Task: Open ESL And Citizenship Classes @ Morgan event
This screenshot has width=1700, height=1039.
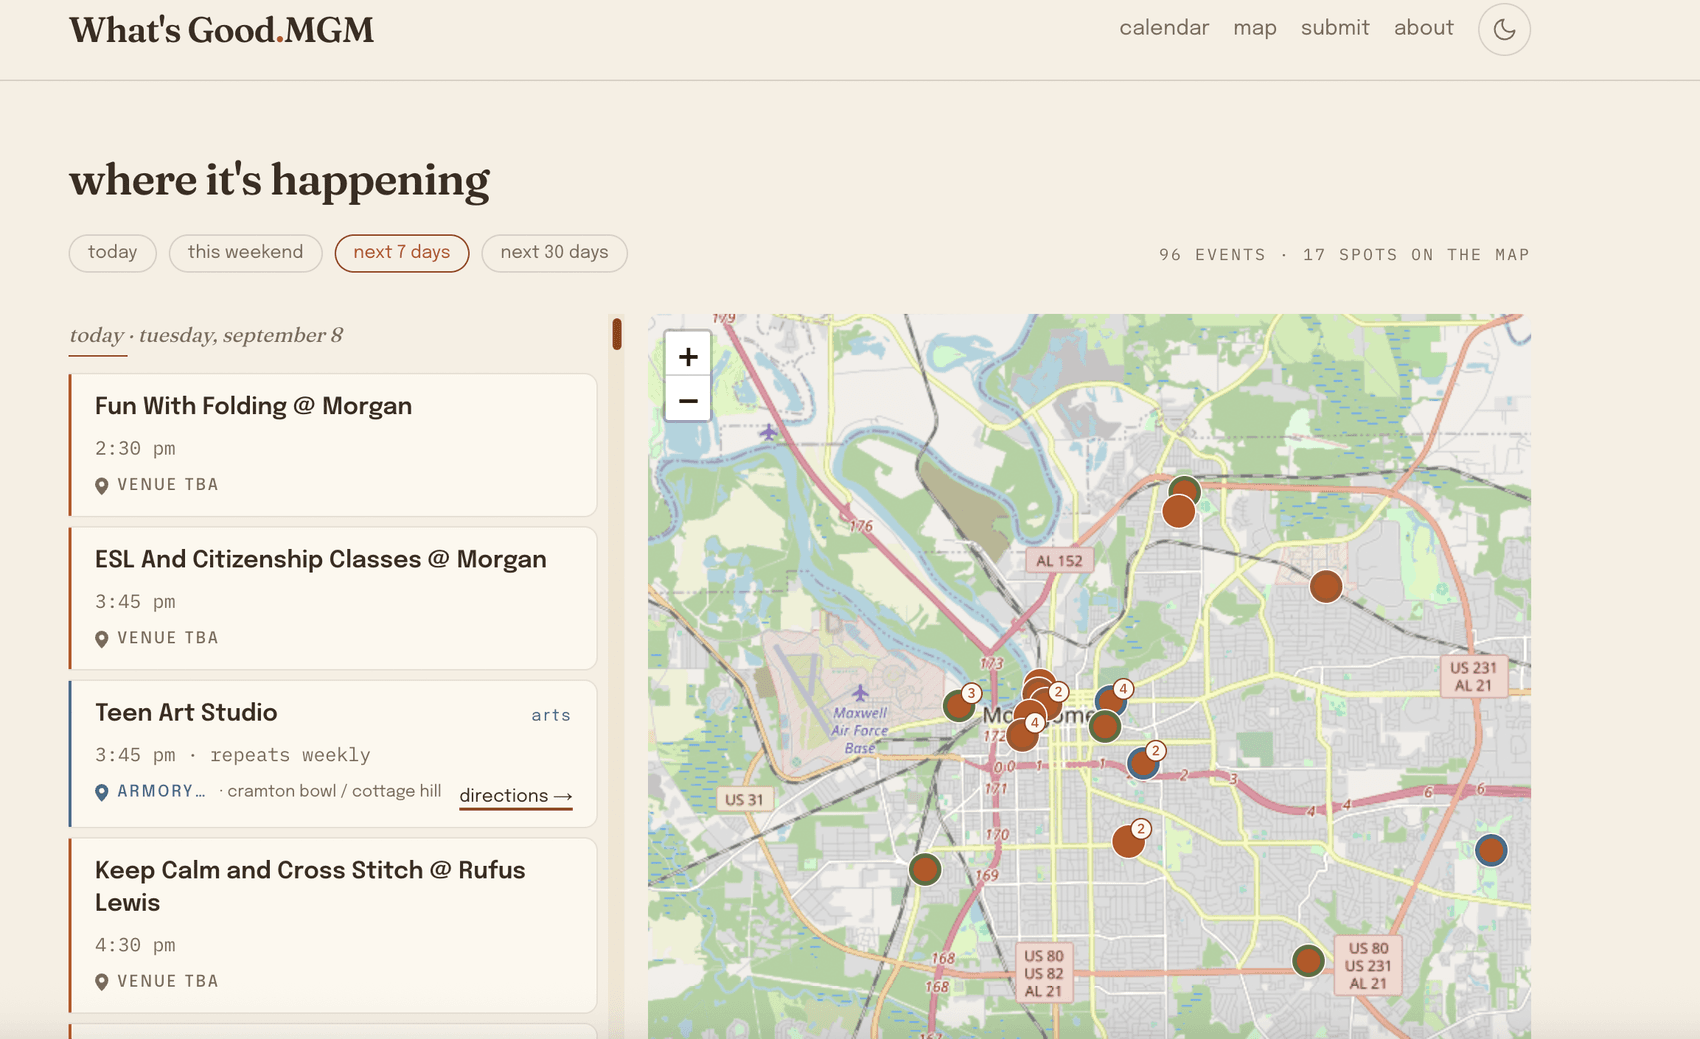Action: (320, 559)
